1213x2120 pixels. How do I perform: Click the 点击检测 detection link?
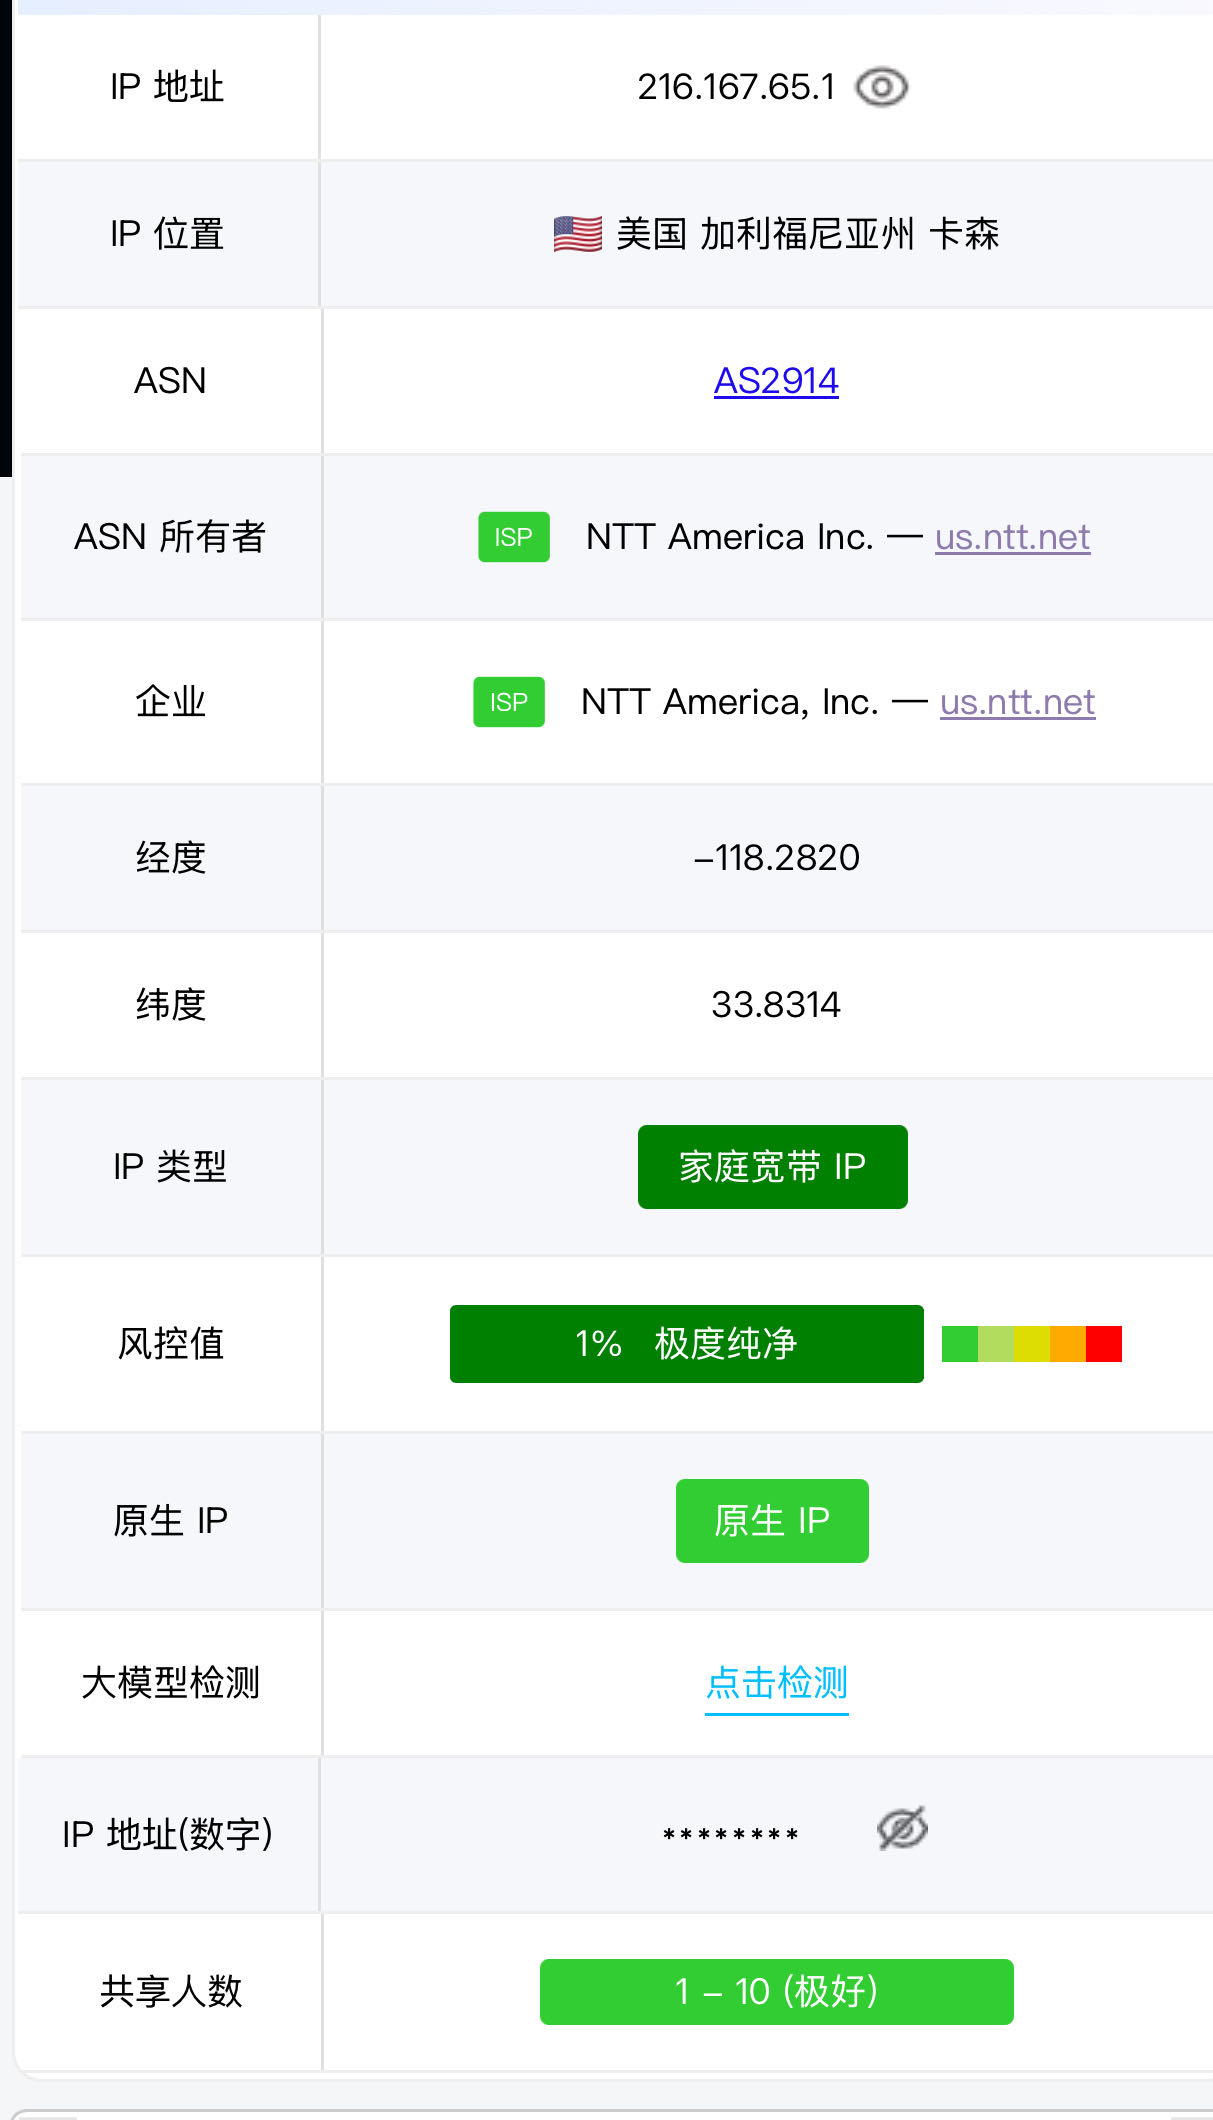coord(776,1684)
